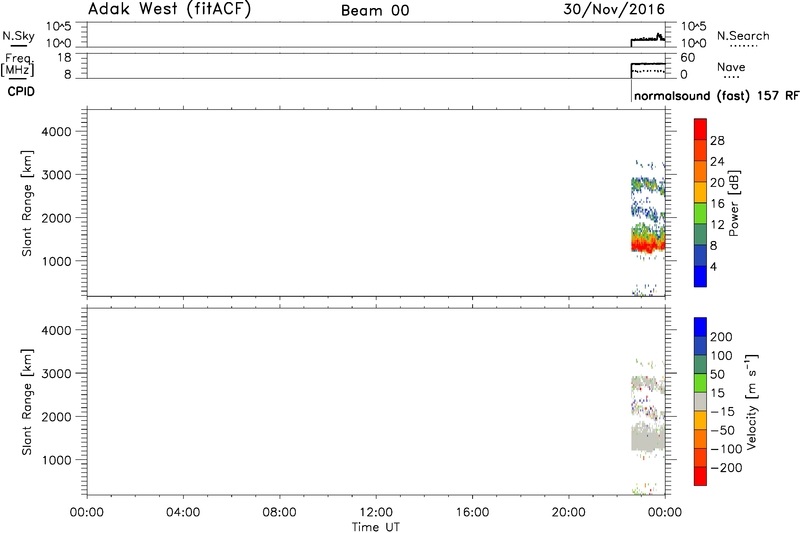800x533 pixels.
Task: Pick Velocity colorbar segment between -200 and -100
Action: (x=700, y=458)
